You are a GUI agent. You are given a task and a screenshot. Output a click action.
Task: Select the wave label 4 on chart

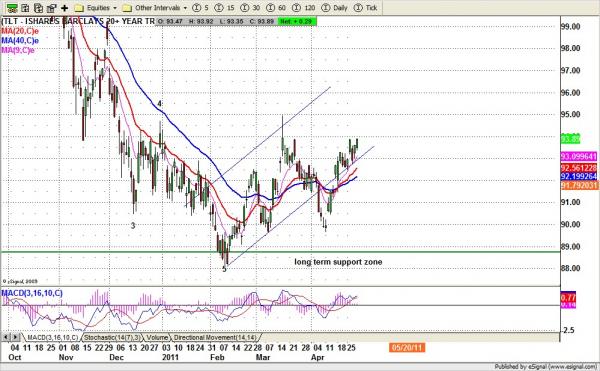point(160,104)
